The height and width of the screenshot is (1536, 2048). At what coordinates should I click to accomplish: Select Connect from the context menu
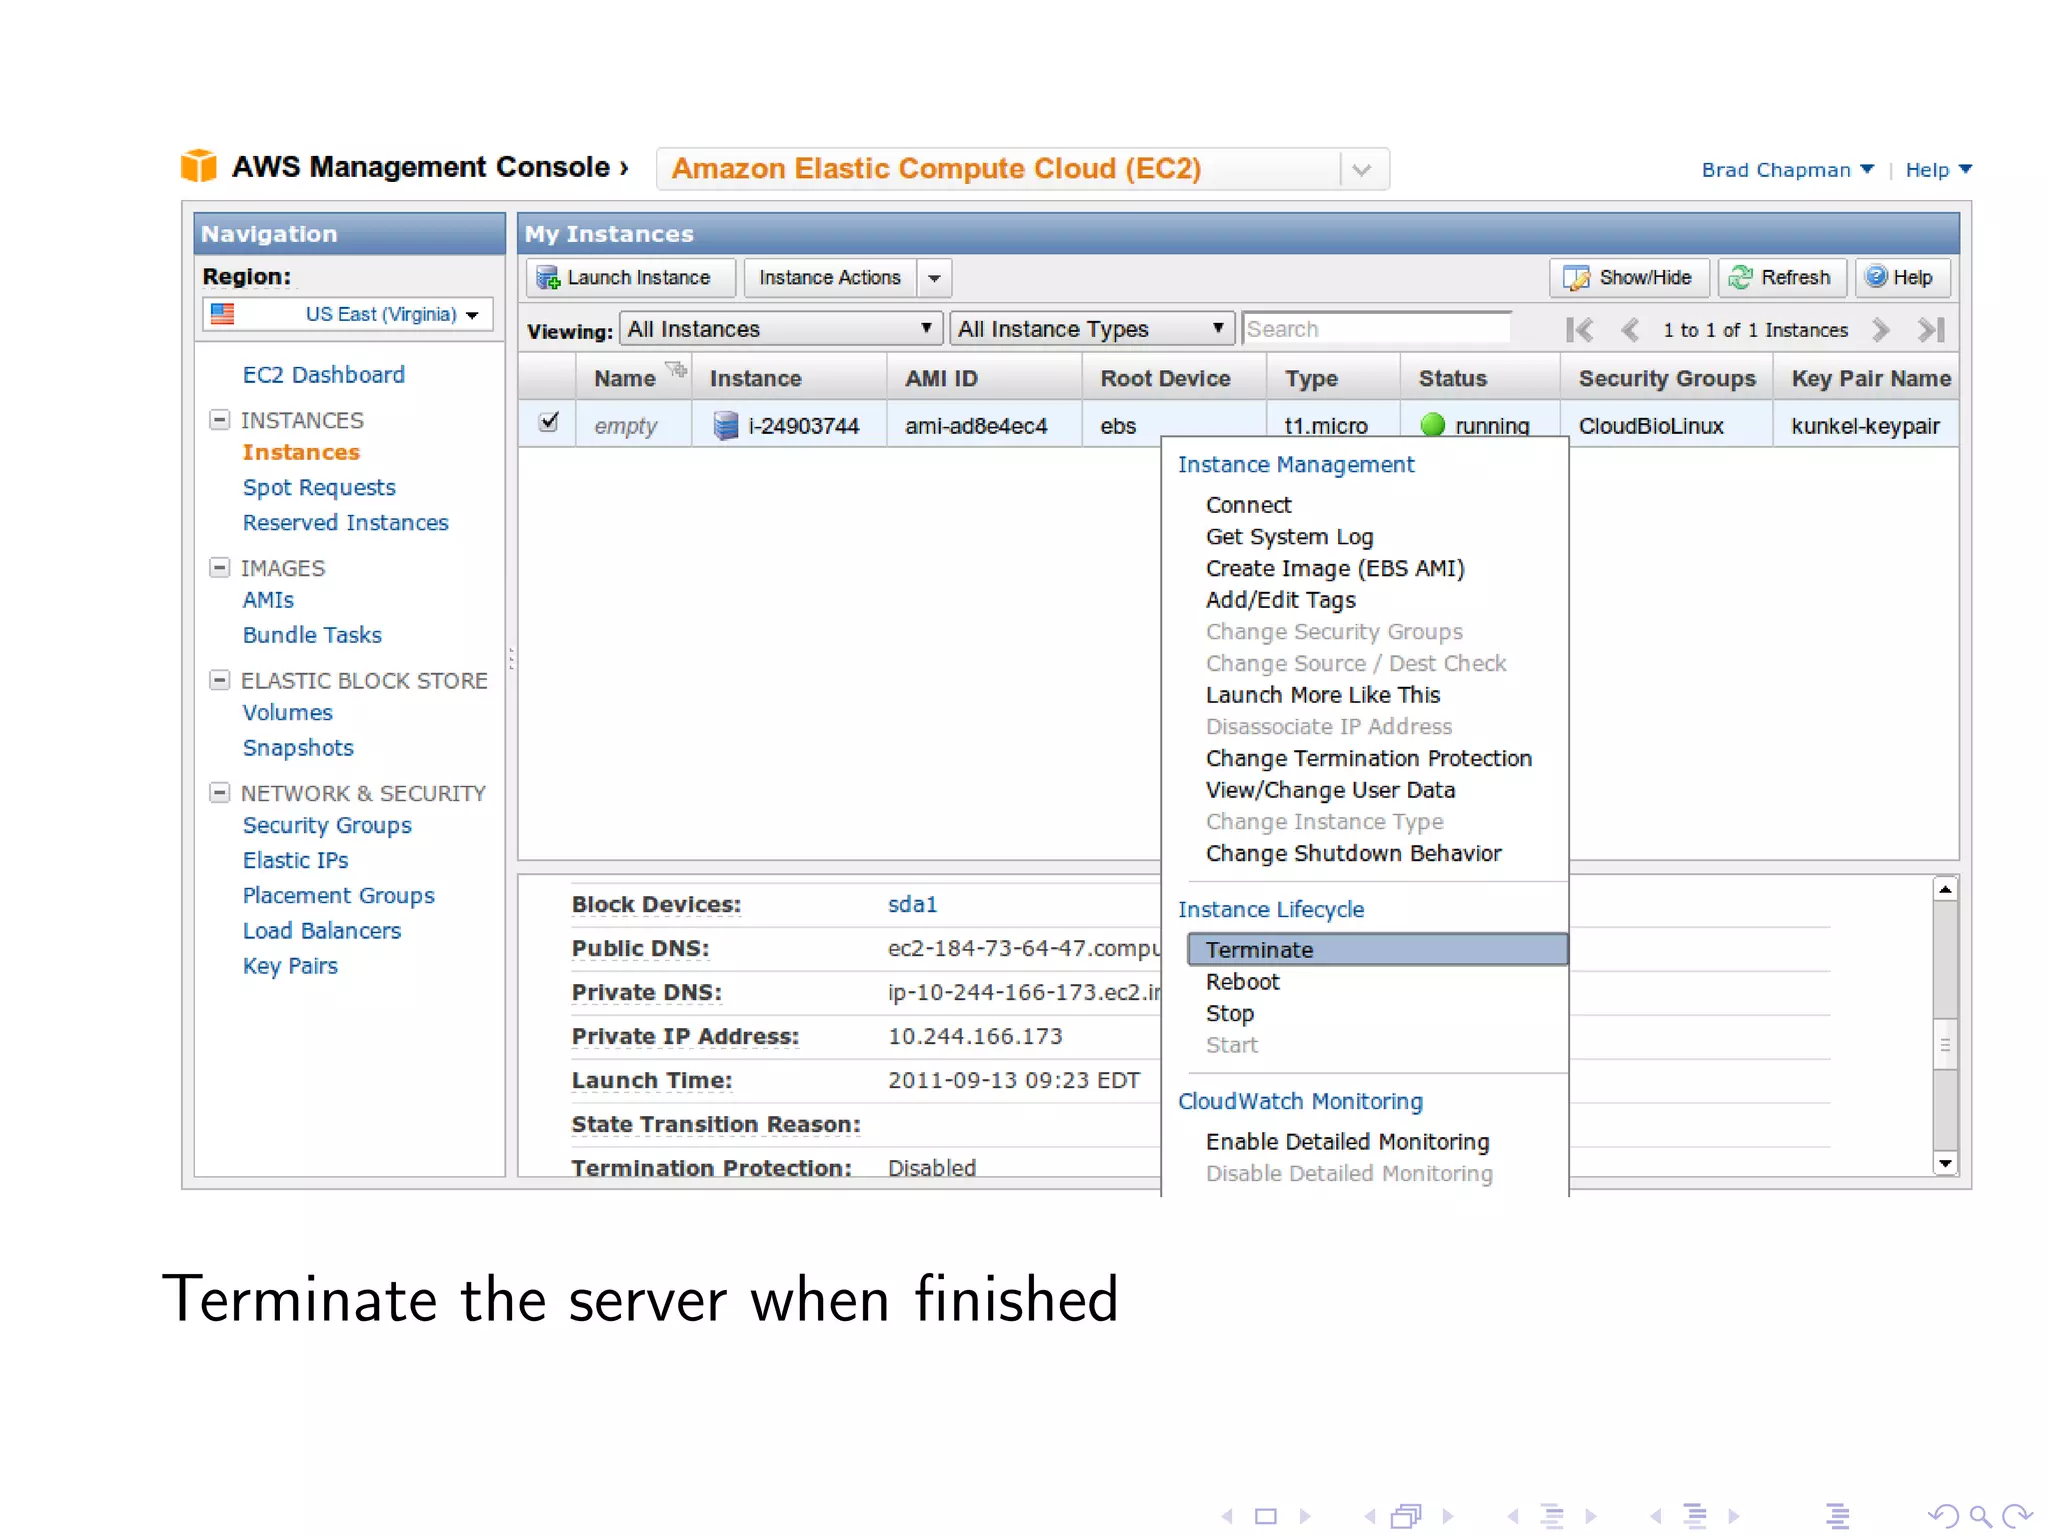1248,505
